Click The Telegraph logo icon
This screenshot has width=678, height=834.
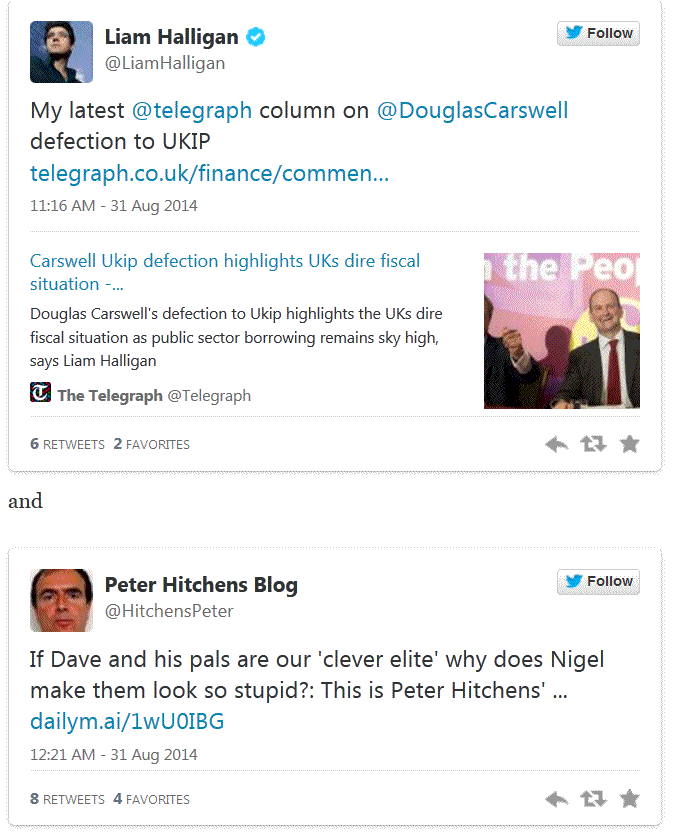click(x=40, y=393)
